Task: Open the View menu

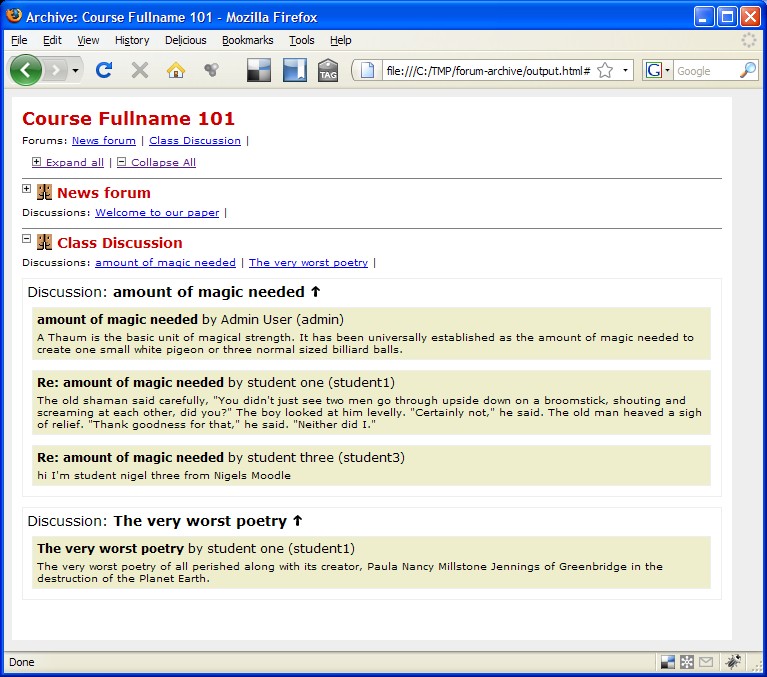Action: [88, 40]
